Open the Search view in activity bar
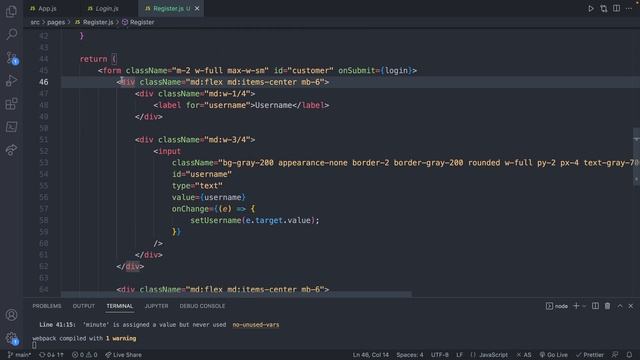The image size is (640, 360). (11, 34)
